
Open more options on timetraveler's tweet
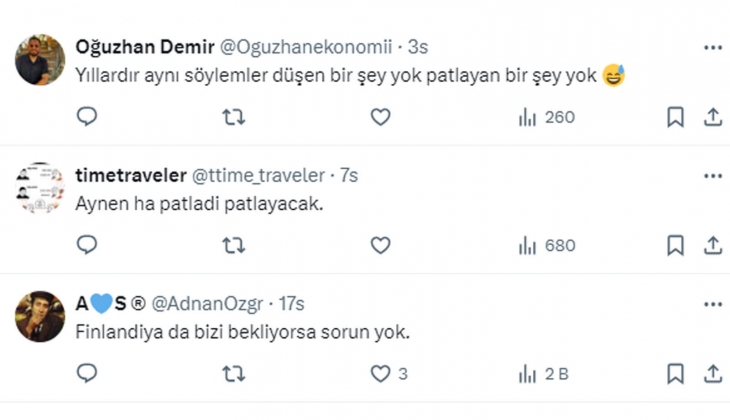coord(712,175)
